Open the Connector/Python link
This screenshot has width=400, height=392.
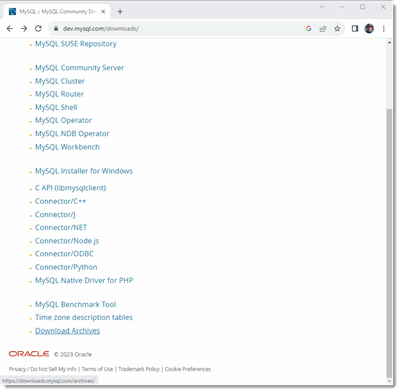[66, 268]
